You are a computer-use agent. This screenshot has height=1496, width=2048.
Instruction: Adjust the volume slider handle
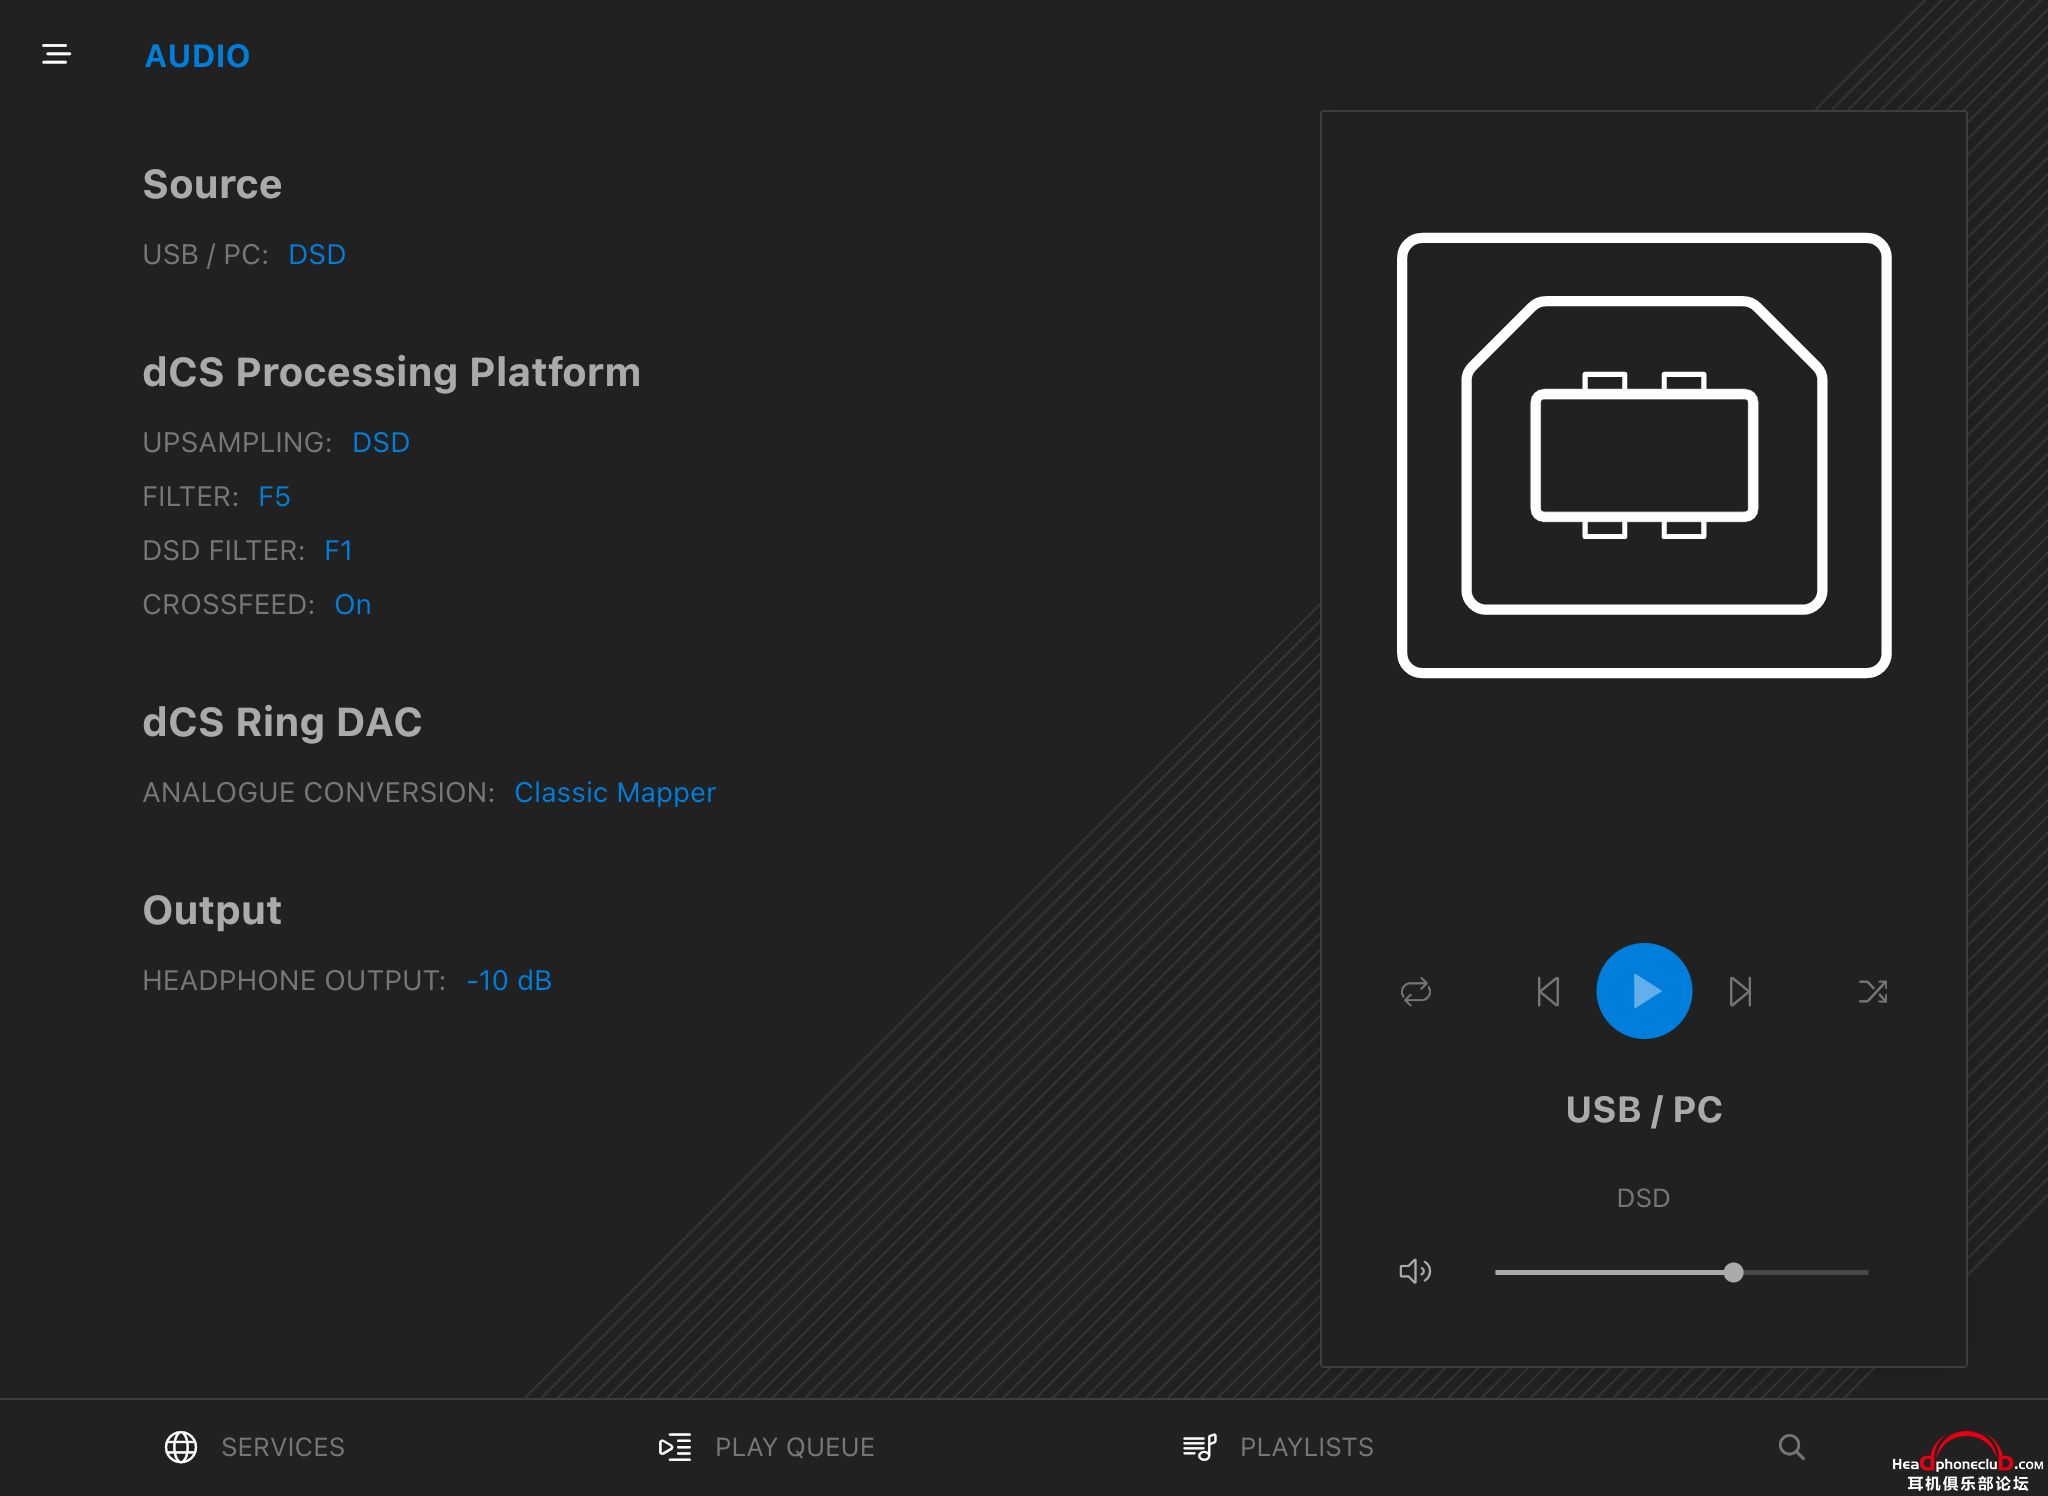1733,1272
